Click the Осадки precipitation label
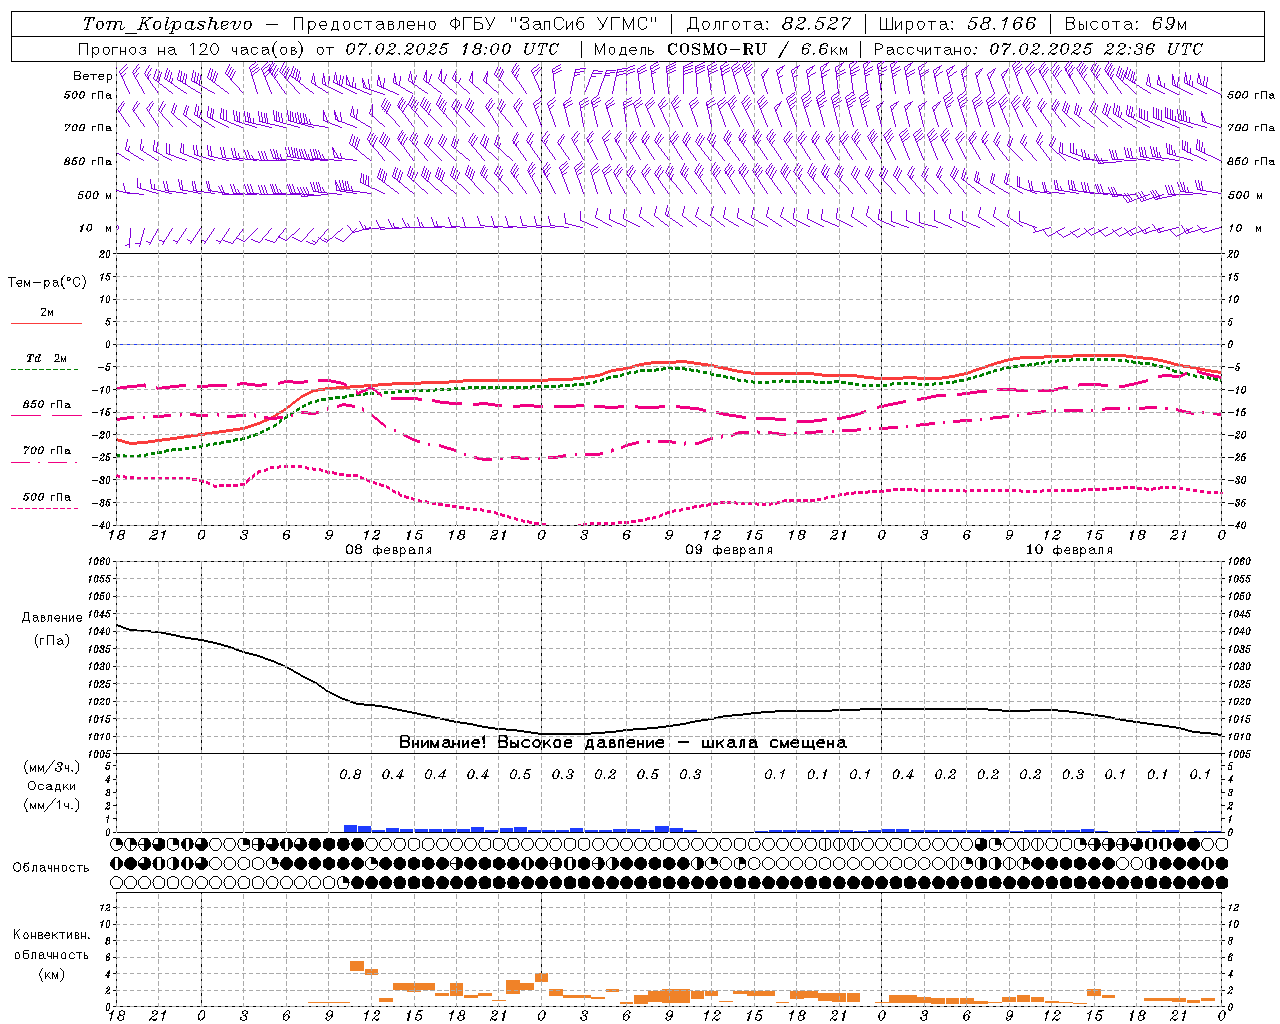 click(52, 786)
